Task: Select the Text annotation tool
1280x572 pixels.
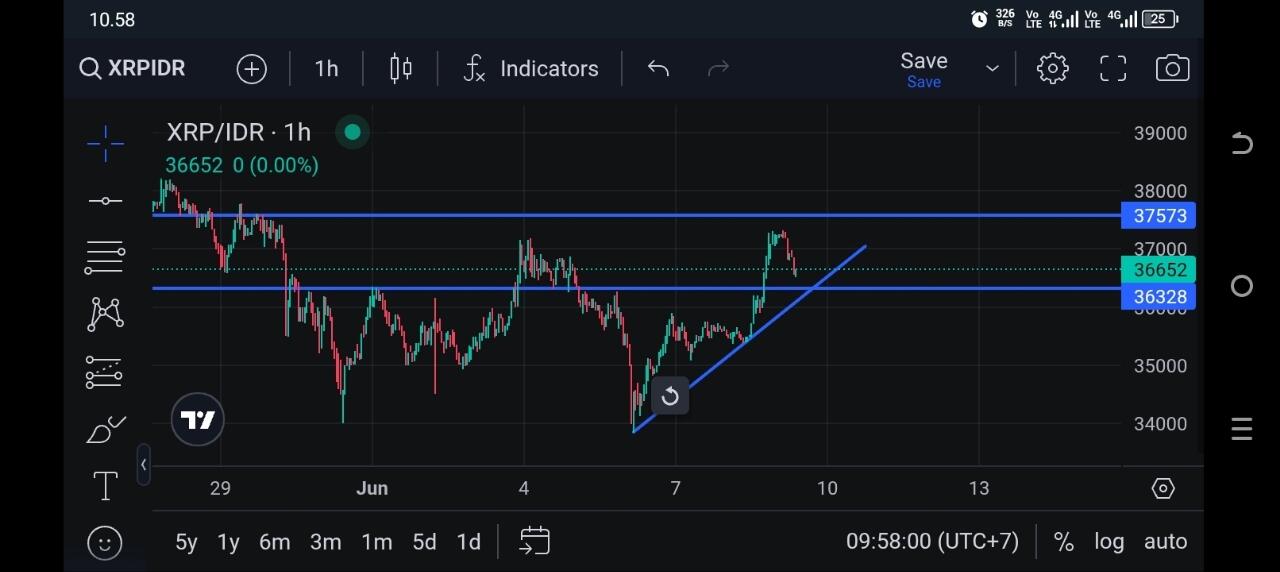Action: coord(105,486)
